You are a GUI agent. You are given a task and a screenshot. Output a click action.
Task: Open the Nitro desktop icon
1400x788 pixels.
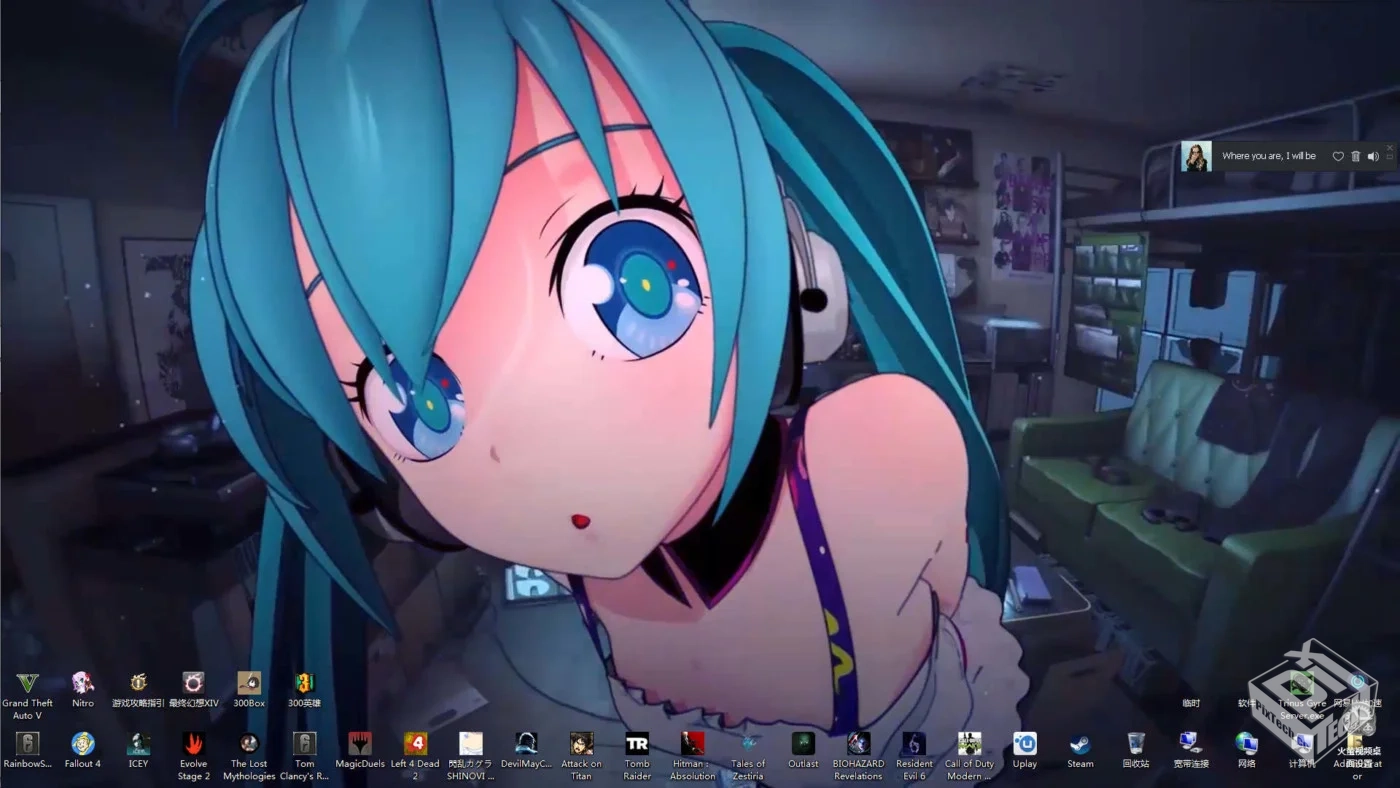coord(83,684)
